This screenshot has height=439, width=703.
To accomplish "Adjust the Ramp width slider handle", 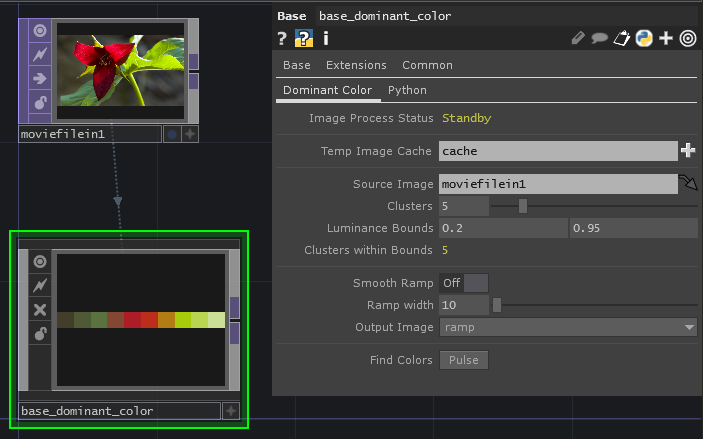I will tap(497, 305).
